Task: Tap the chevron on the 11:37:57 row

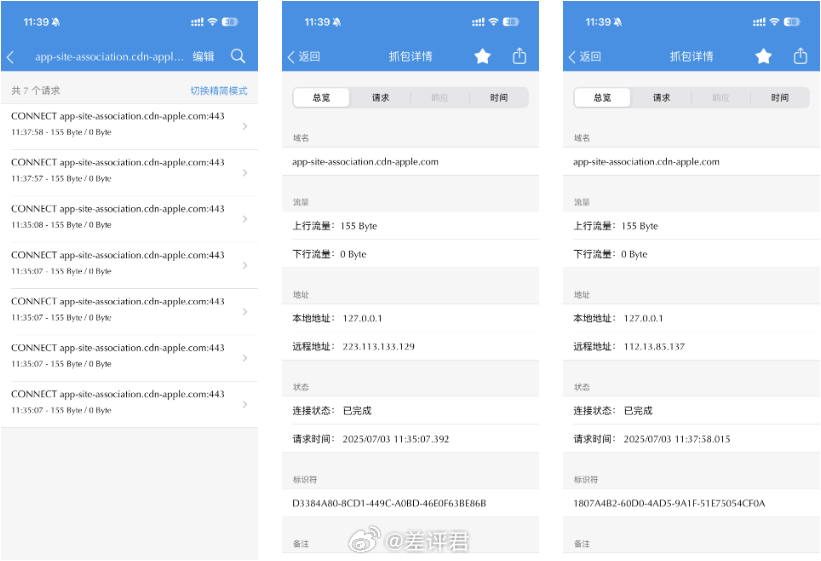Action: [245, 173]
